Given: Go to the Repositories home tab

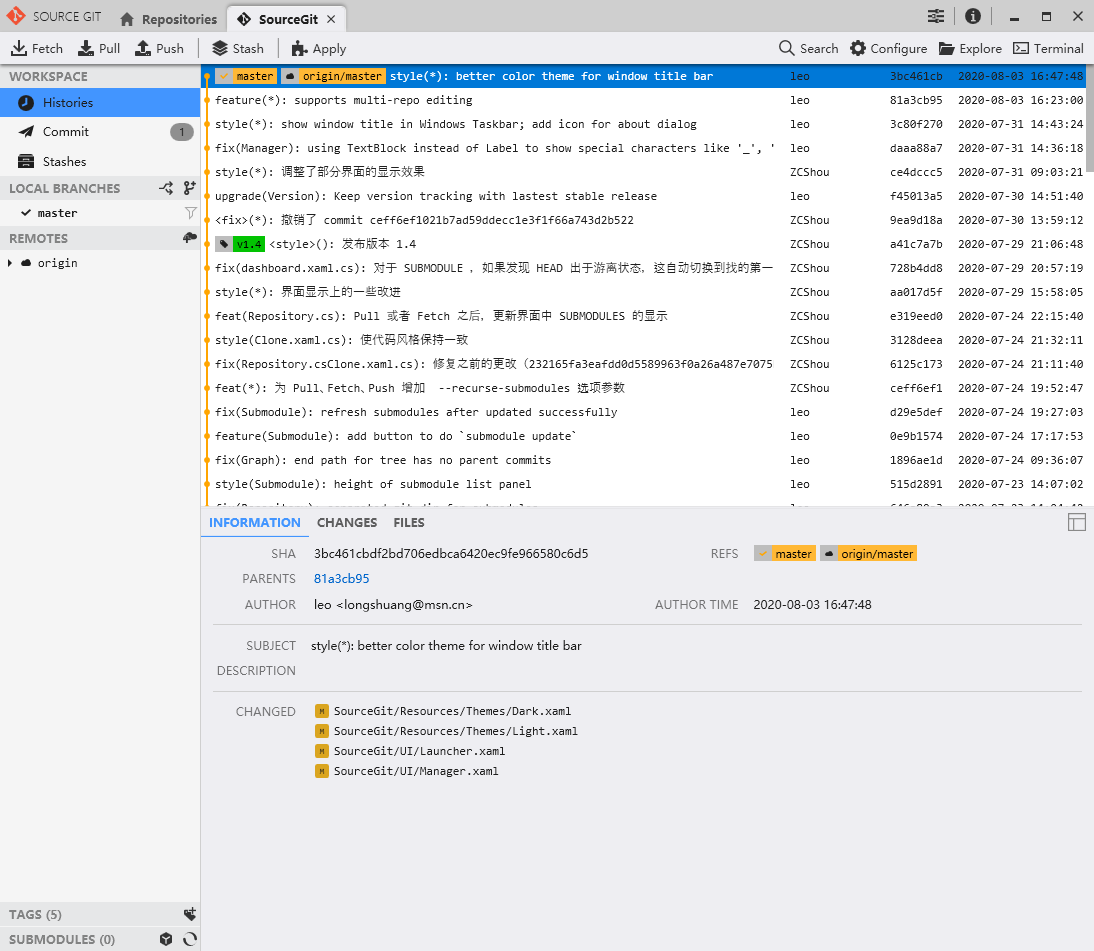Looking at the screenshot, I should [168, 19].
